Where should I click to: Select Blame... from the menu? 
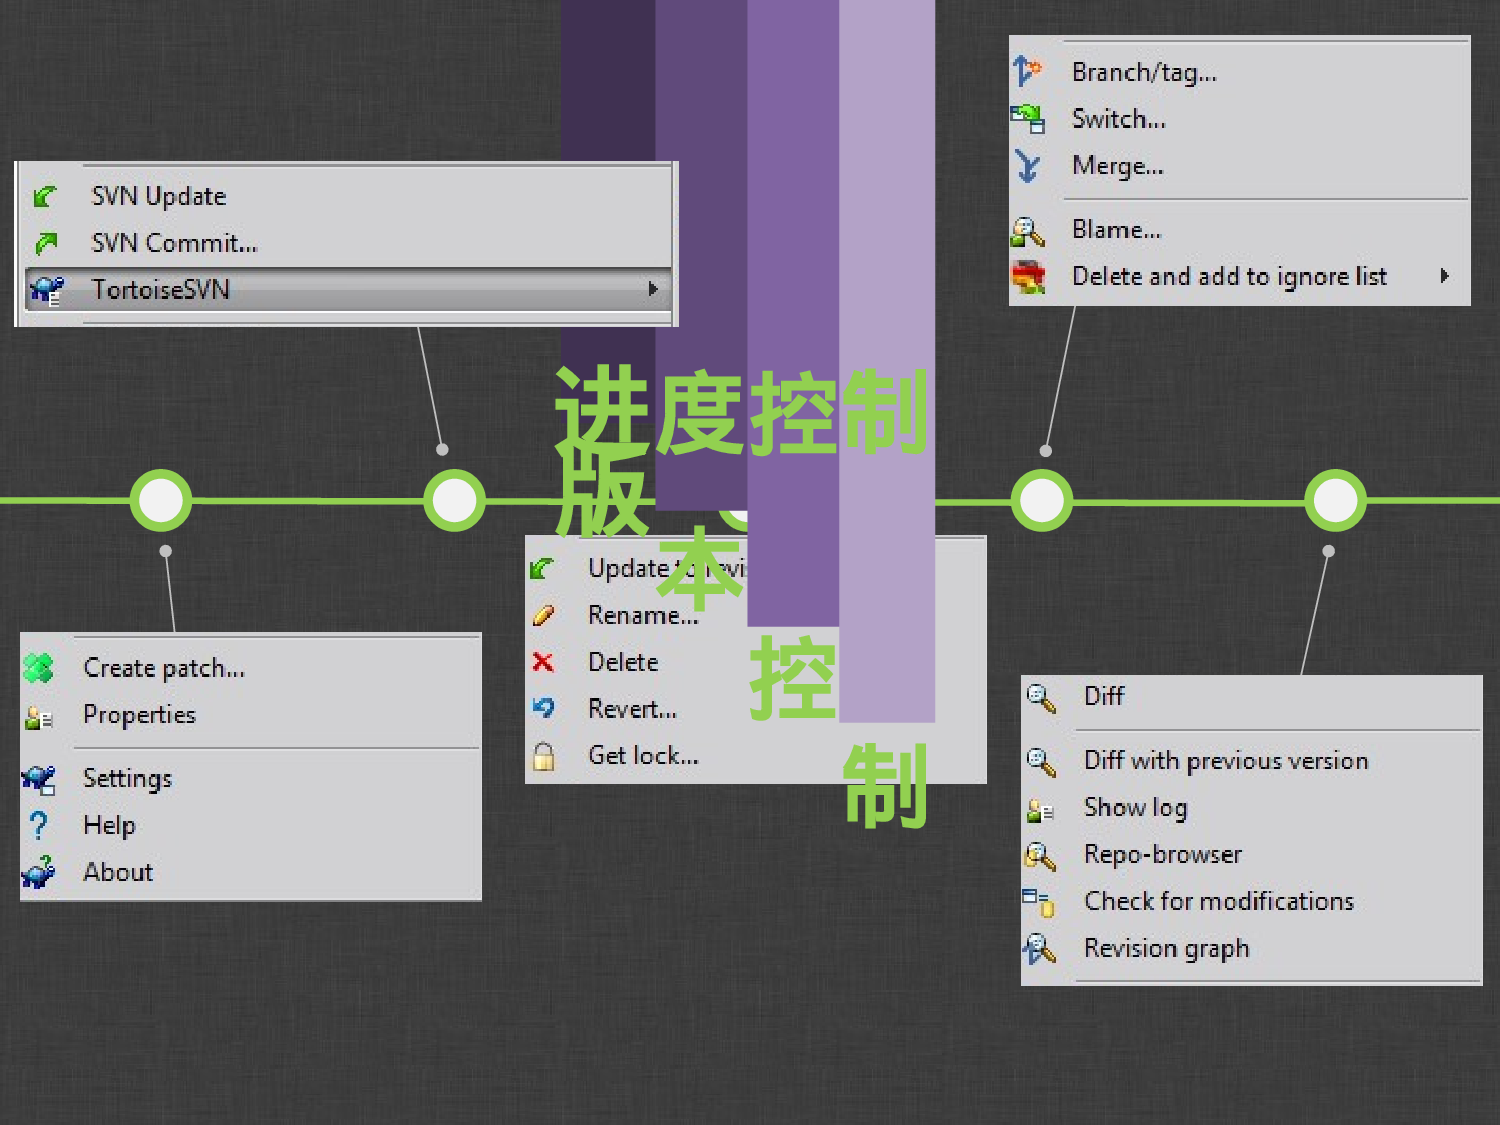[1116, 230]
